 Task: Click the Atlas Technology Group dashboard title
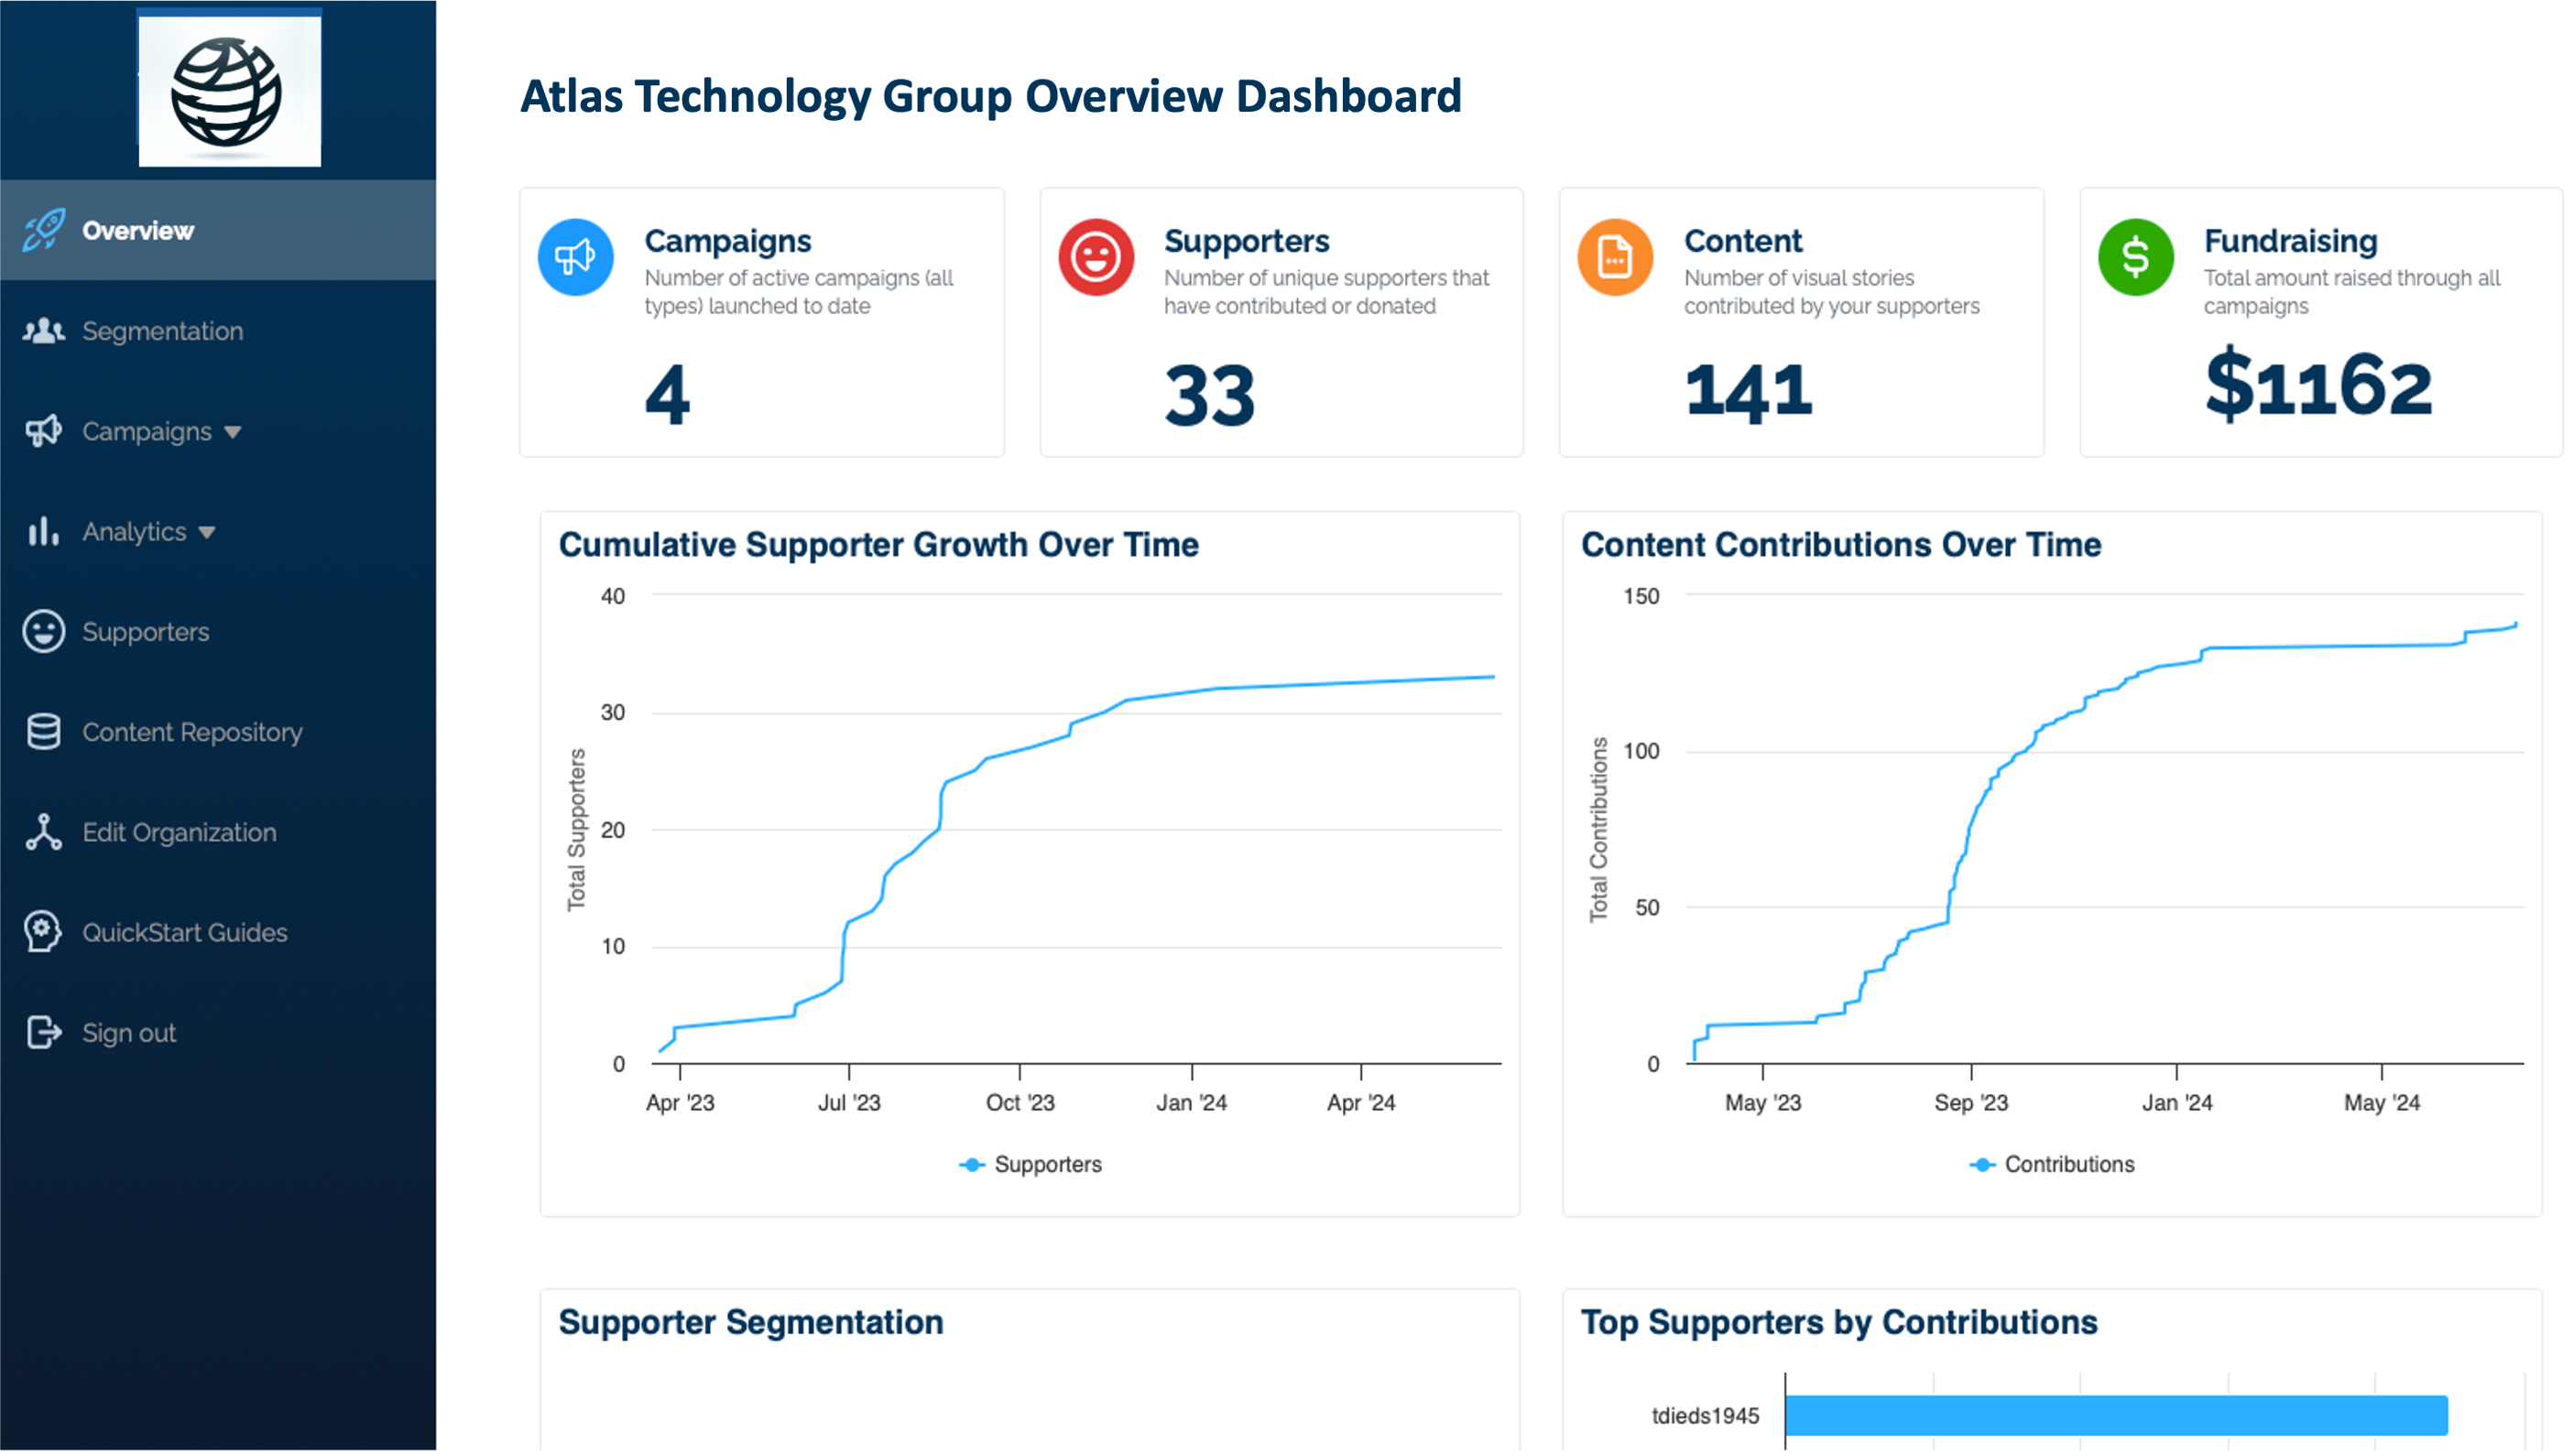tap(990, 96)
